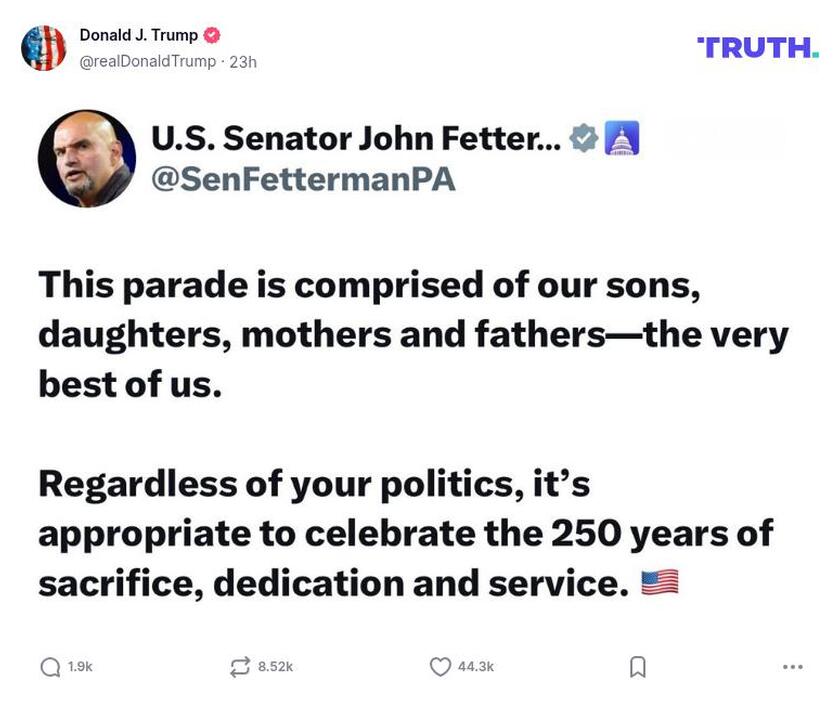View the 1.9k replies count
The image size is (840, 701).
80,664
